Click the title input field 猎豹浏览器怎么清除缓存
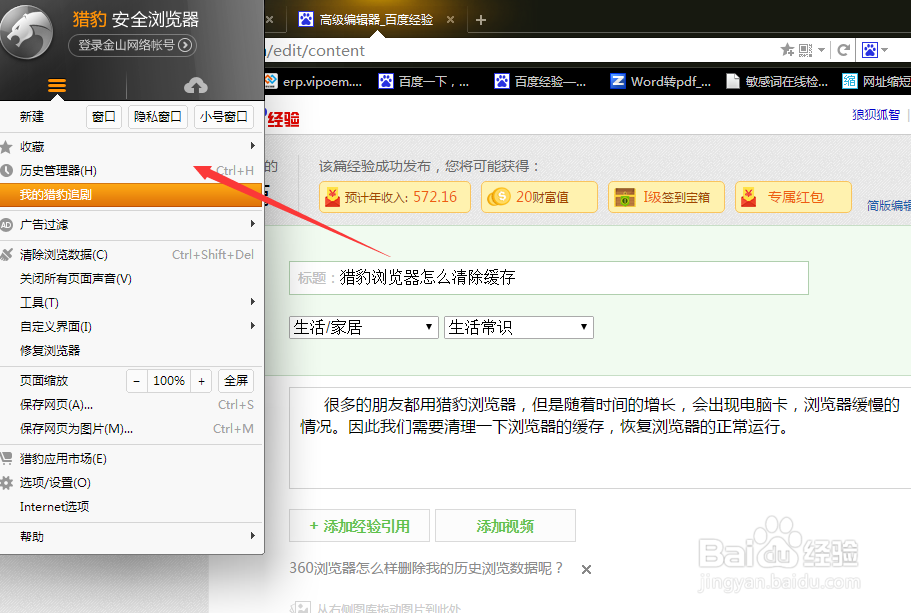 click(x=548, y=278)
